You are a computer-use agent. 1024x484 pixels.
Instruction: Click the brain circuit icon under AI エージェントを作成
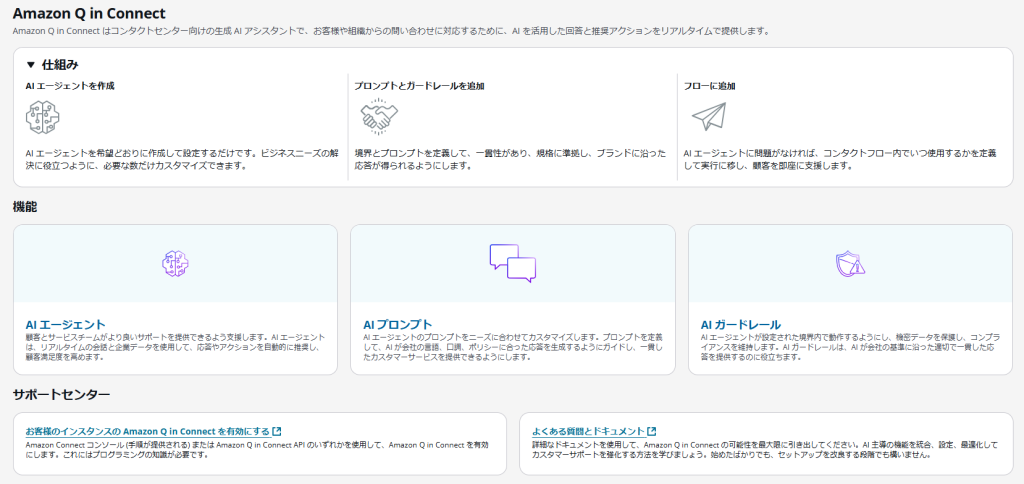tap(42, 118)
